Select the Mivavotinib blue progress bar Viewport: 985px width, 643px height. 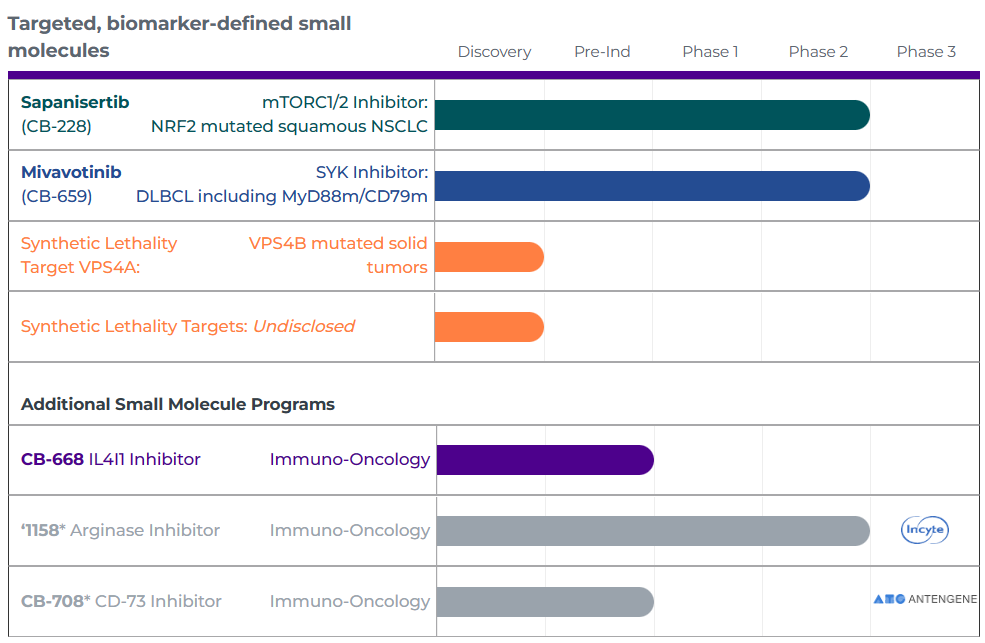click(652, 186)
